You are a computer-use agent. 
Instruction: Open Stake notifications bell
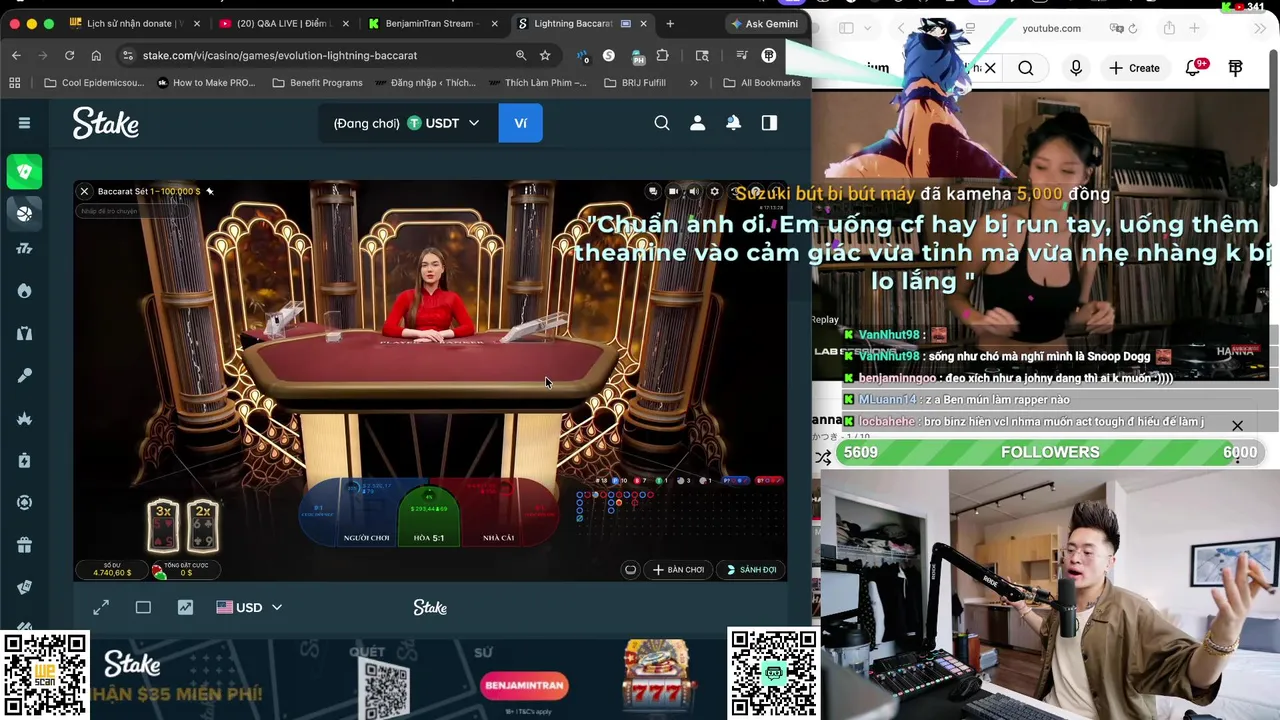coord(733,123)
